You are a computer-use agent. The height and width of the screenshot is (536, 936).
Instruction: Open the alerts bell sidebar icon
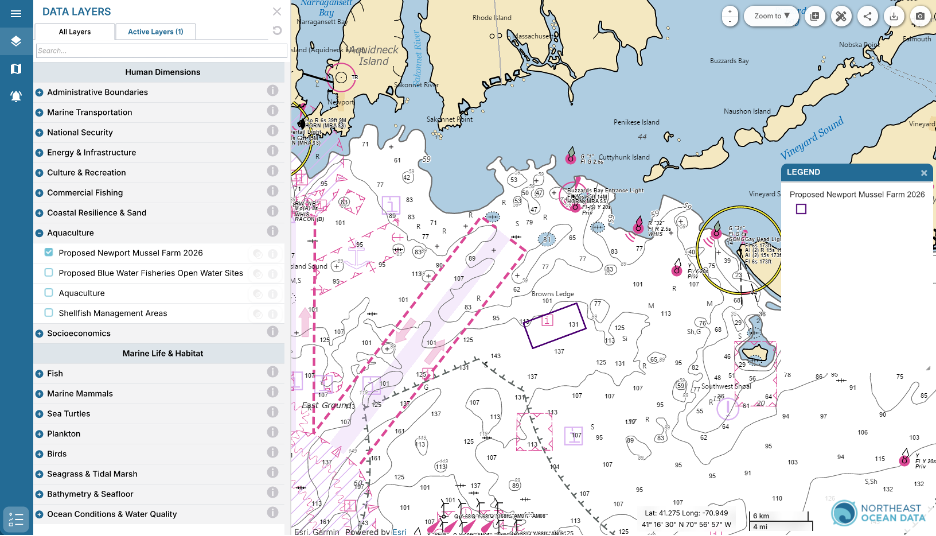pos(16,96)
